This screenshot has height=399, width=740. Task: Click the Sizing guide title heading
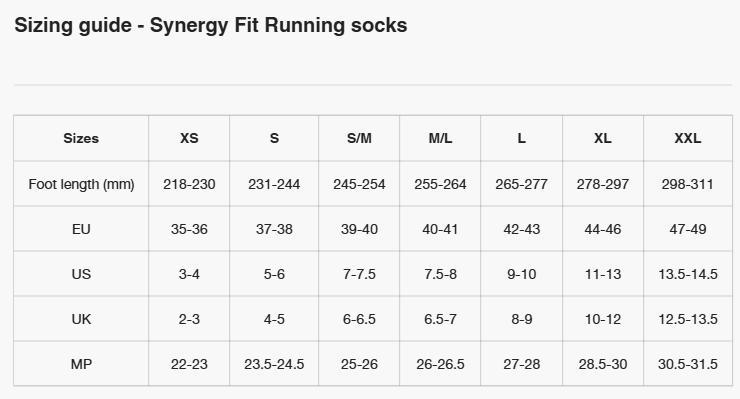pos(210,25)
